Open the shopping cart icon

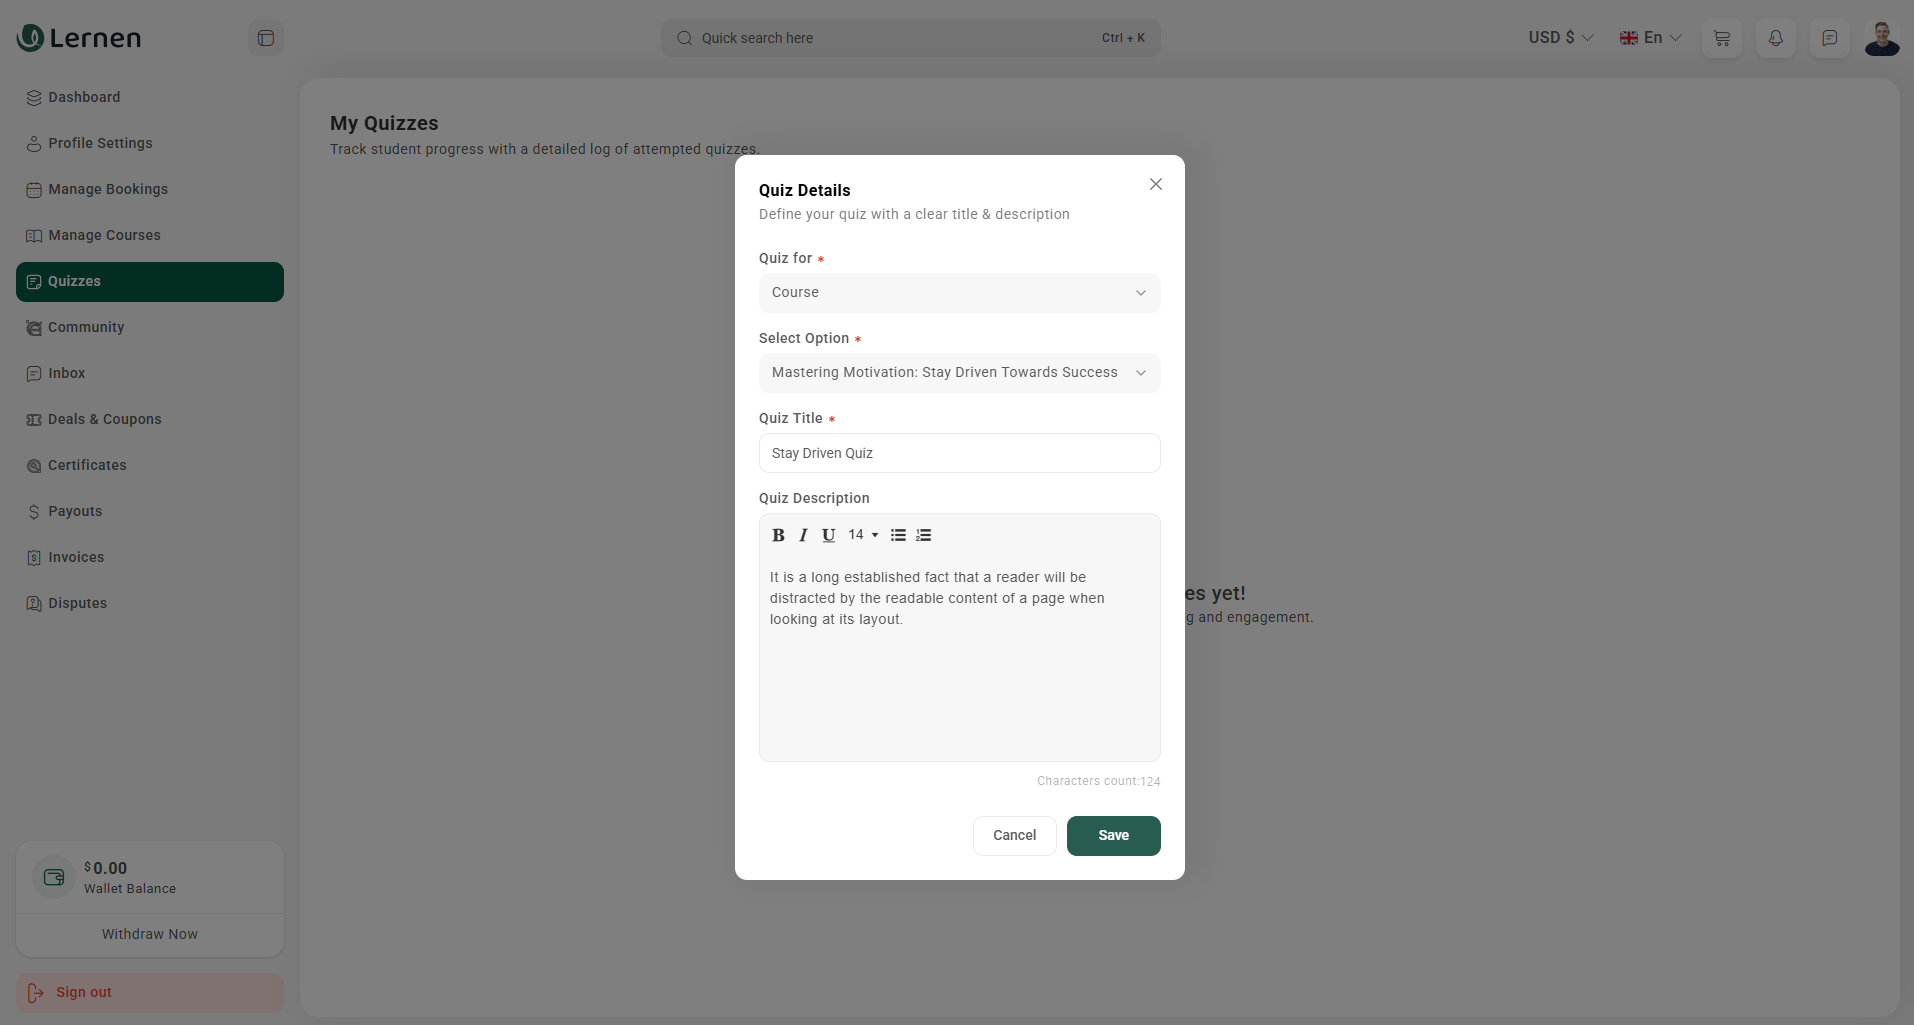(1722, 38)
